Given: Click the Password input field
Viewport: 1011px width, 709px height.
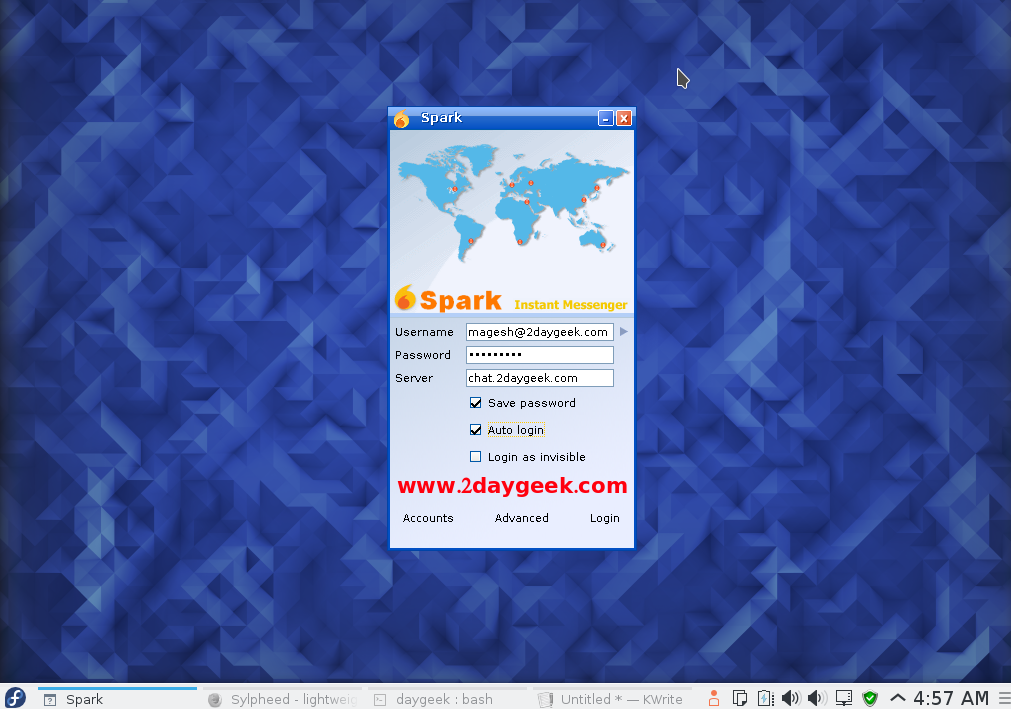Looking at the screenshot, I should (x=540, y=355).
